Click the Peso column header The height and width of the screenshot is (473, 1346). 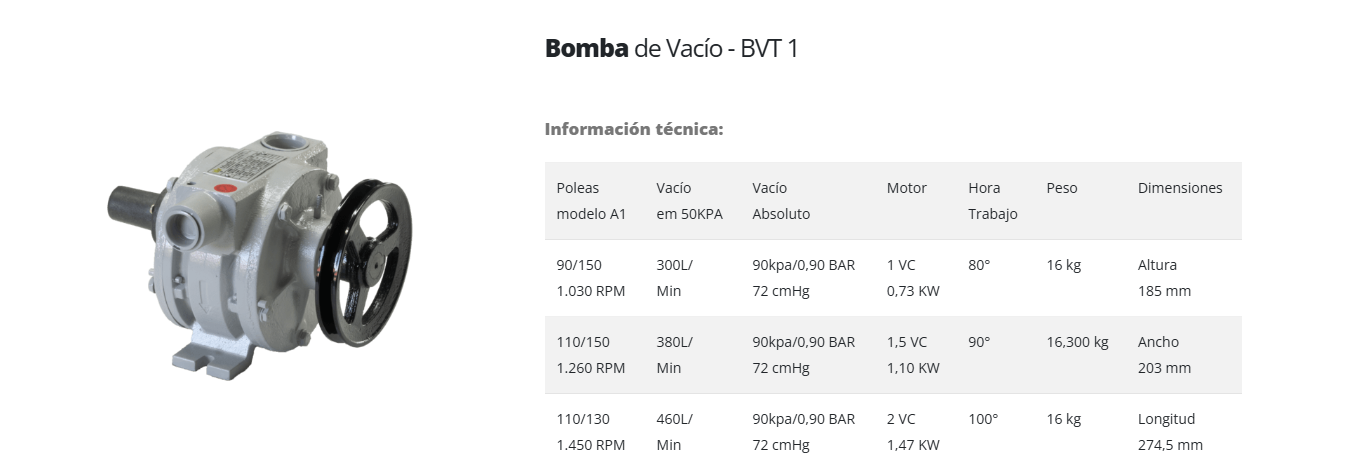coord(1062,188)
